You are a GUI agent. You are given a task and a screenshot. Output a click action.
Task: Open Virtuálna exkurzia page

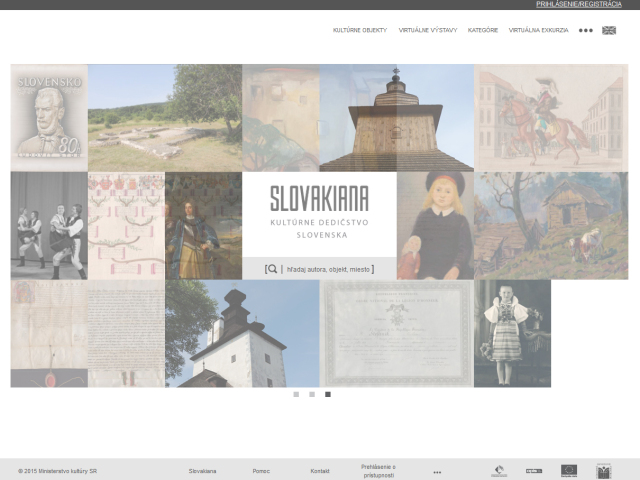click(538, 30)
